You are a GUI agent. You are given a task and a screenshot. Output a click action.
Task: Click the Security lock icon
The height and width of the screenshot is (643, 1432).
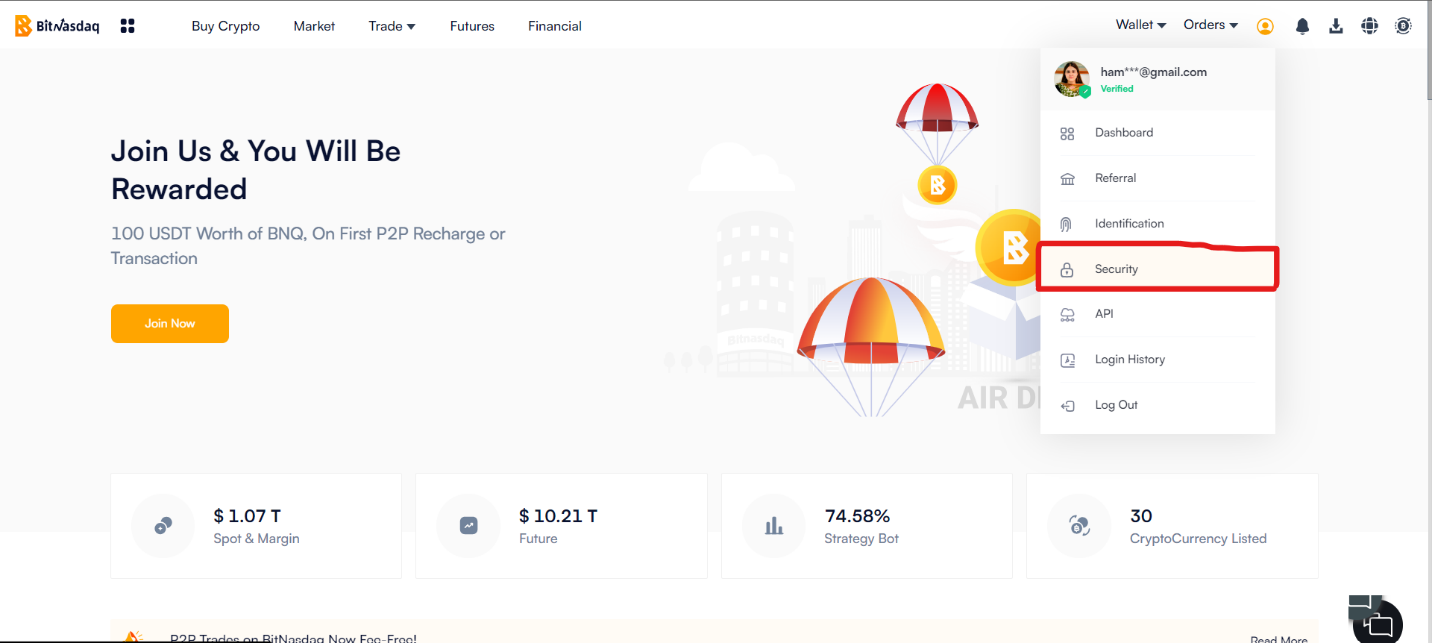coord(1067,270)
